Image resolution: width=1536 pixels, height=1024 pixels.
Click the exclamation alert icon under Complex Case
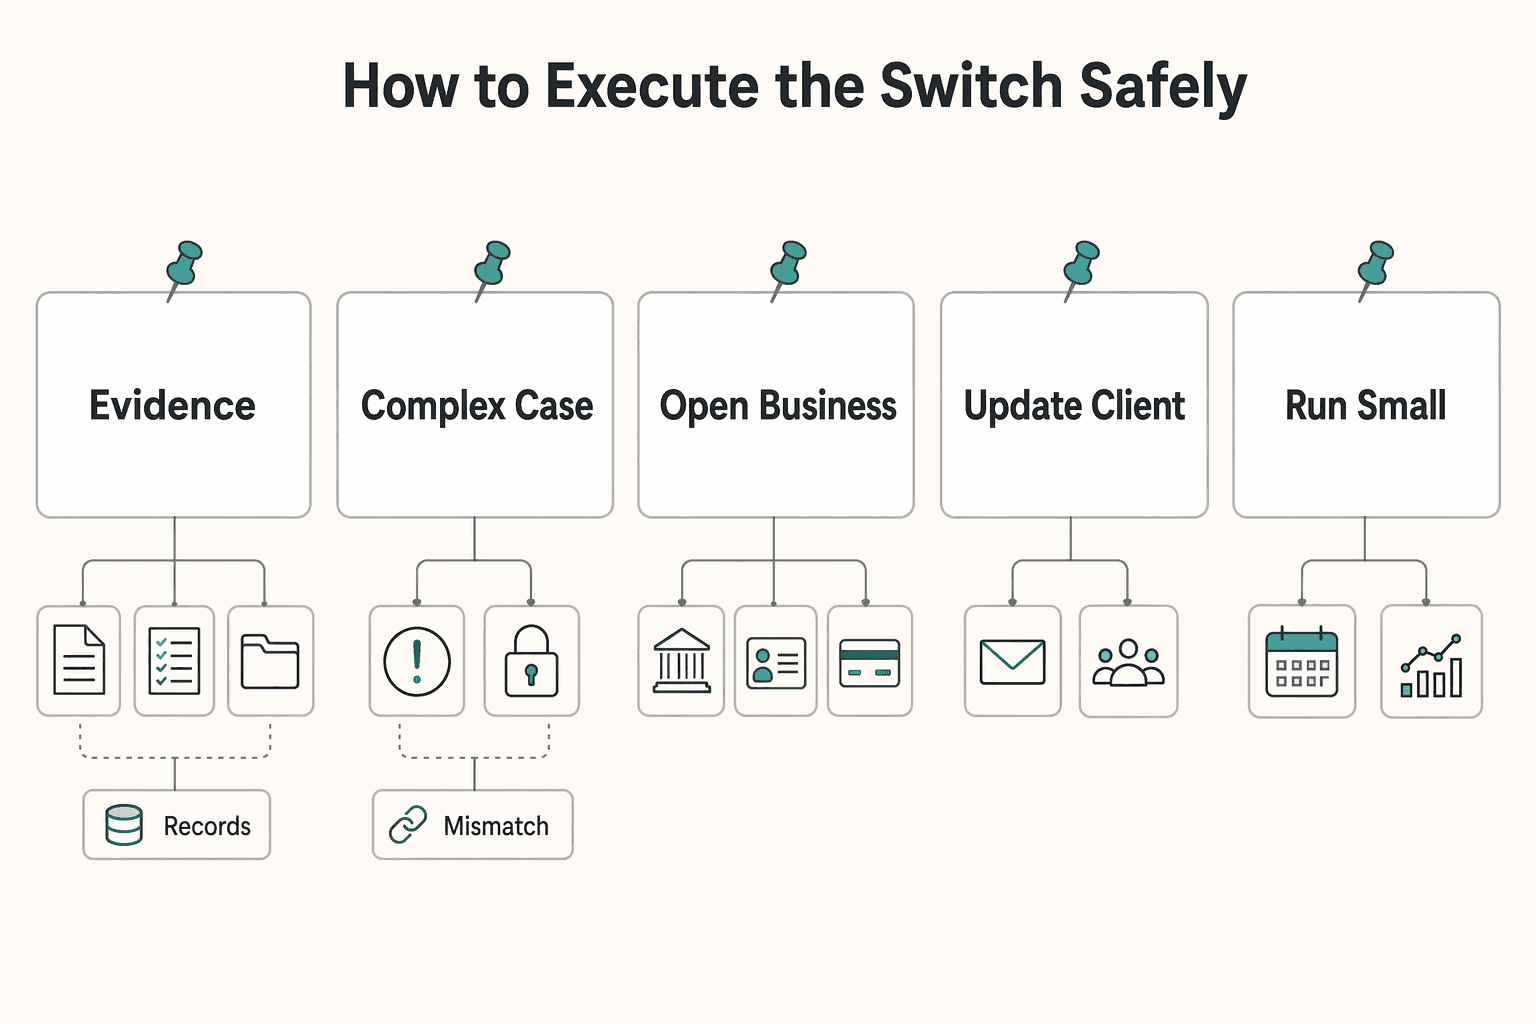(417, 661)
